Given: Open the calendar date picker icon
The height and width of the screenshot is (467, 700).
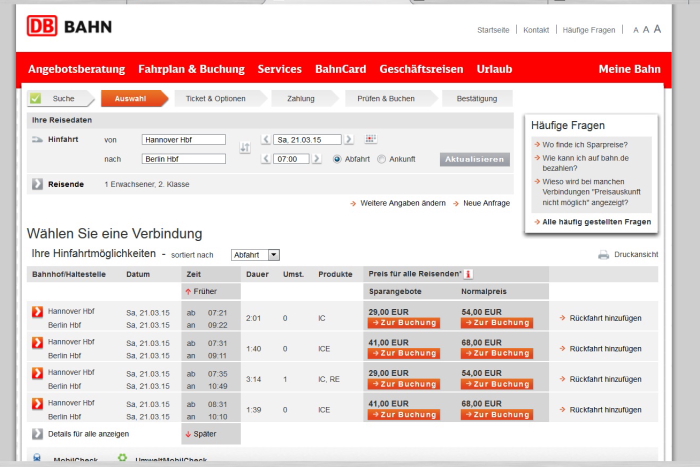Looking at the screenshot, I should [370, 139].
